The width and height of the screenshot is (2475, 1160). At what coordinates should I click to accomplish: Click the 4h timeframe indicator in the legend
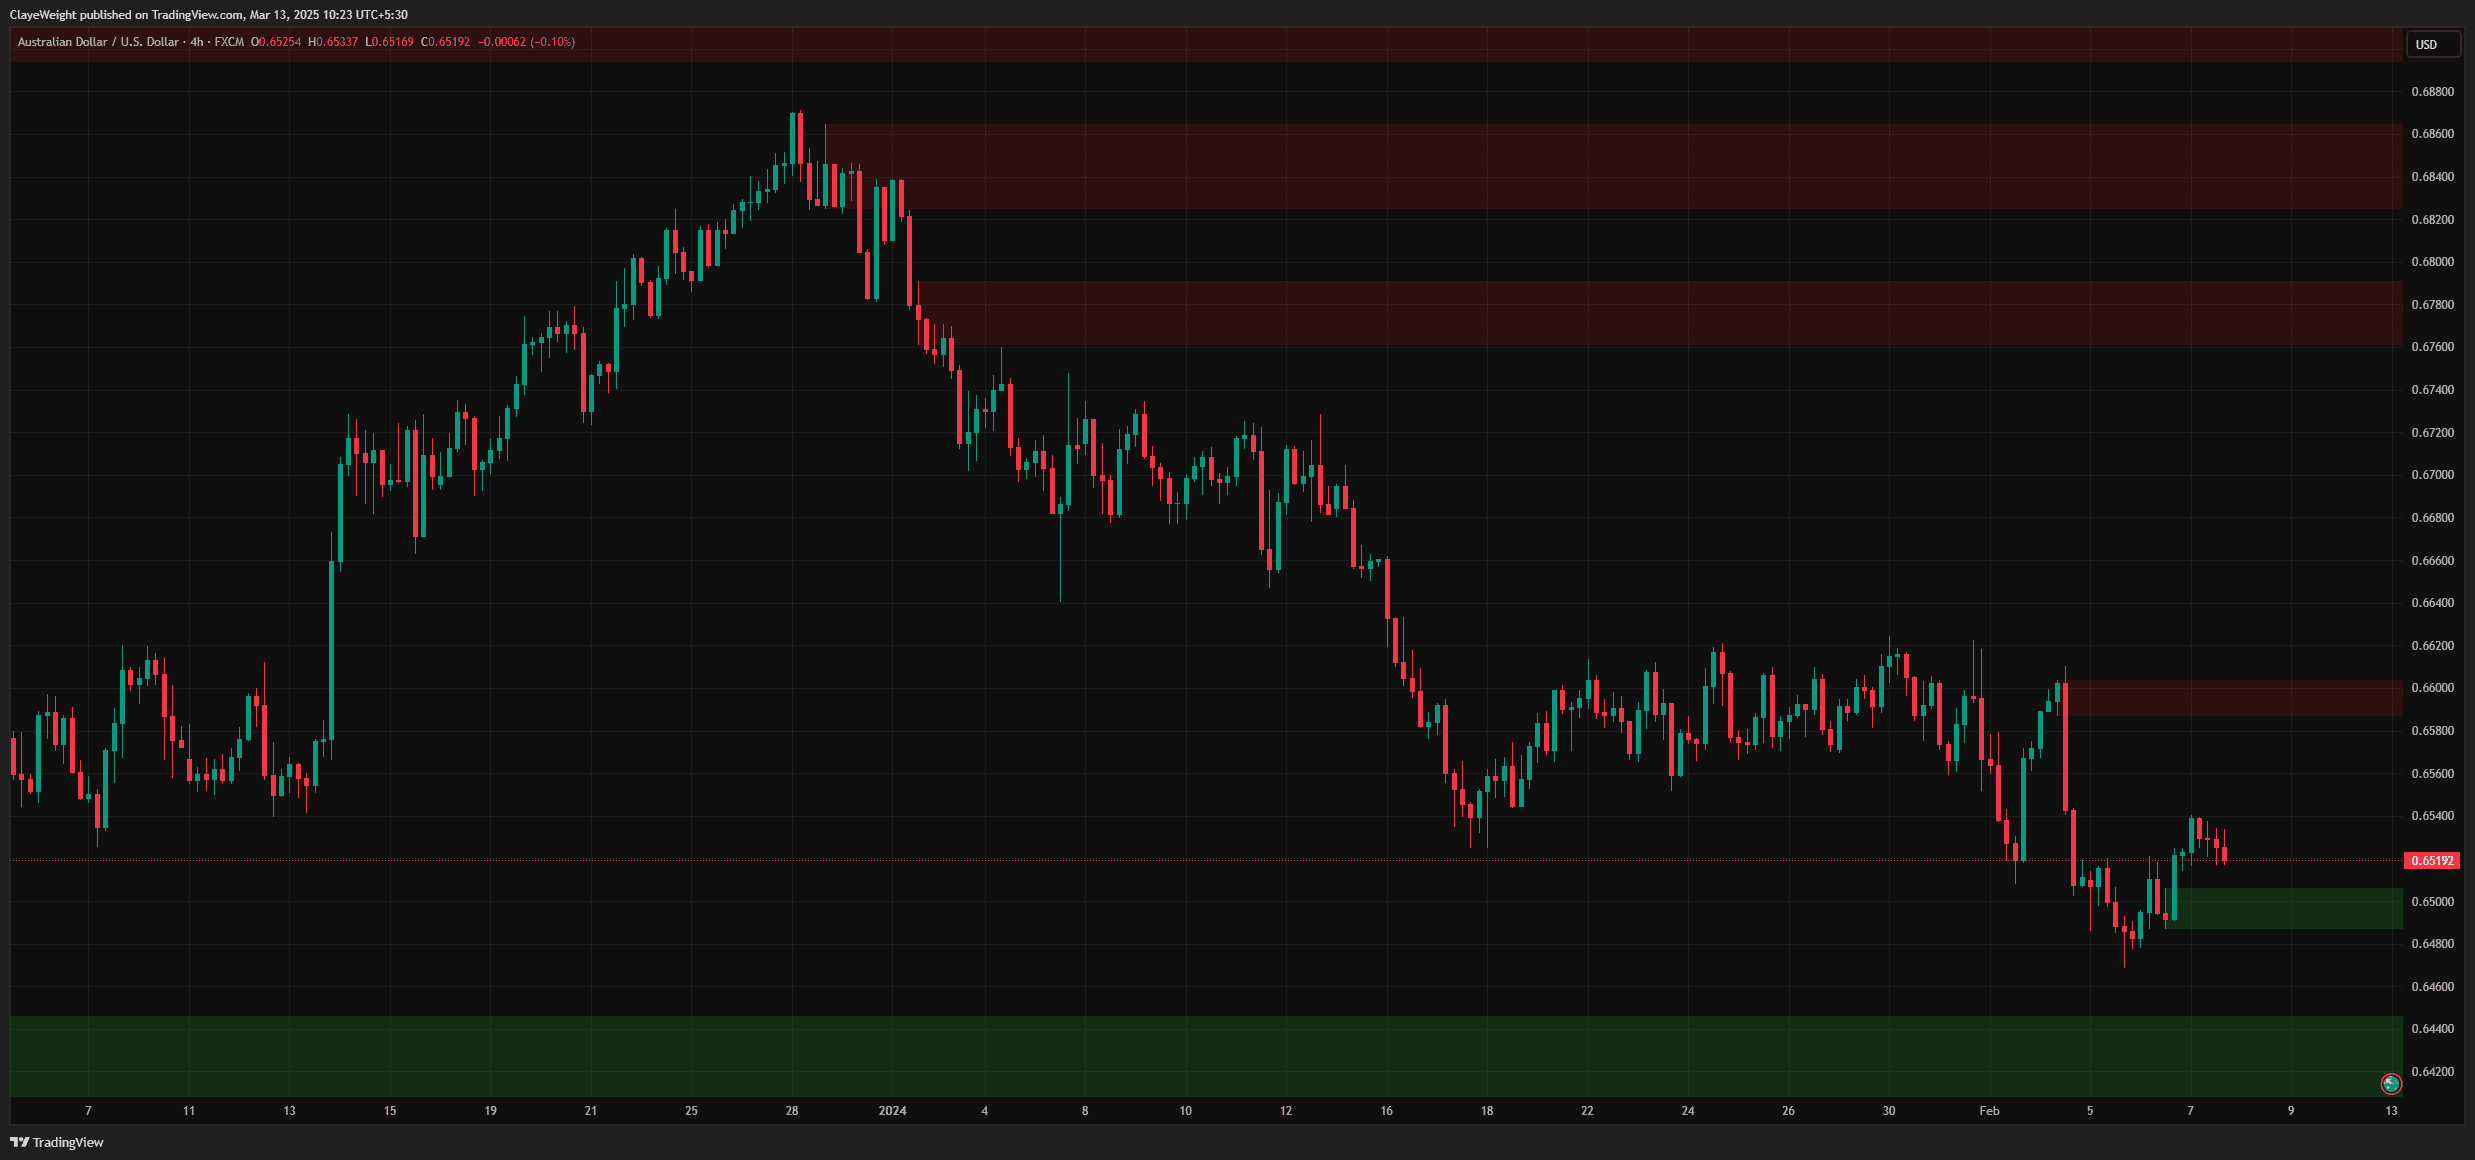click(196, 42)
